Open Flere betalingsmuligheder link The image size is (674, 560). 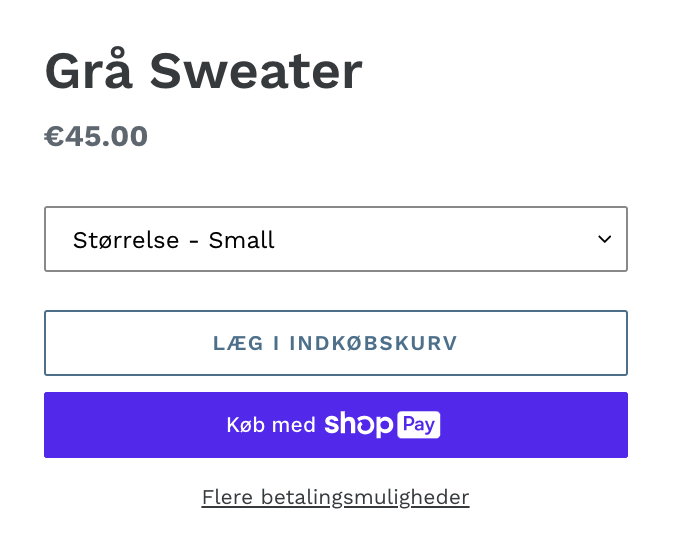click(335, 497)
